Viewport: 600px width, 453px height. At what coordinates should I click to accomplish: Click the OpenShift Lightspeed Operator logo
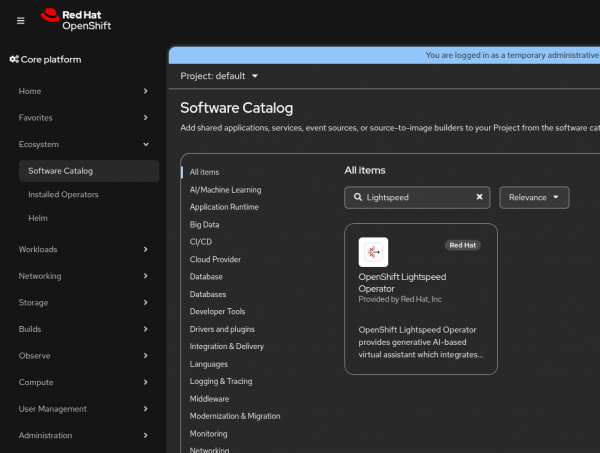[373, 252]
